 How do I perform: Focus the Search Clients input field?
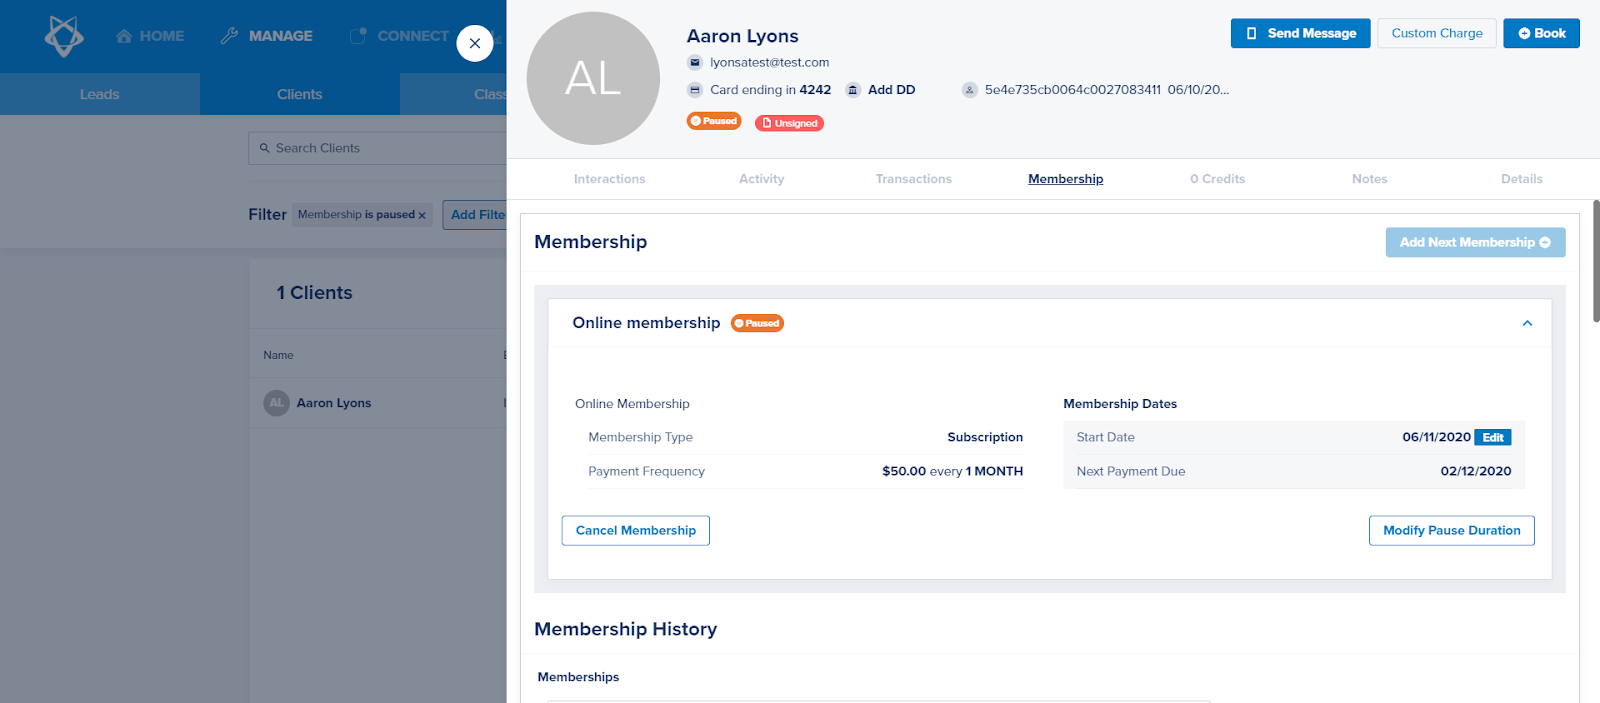coord(380,148)
